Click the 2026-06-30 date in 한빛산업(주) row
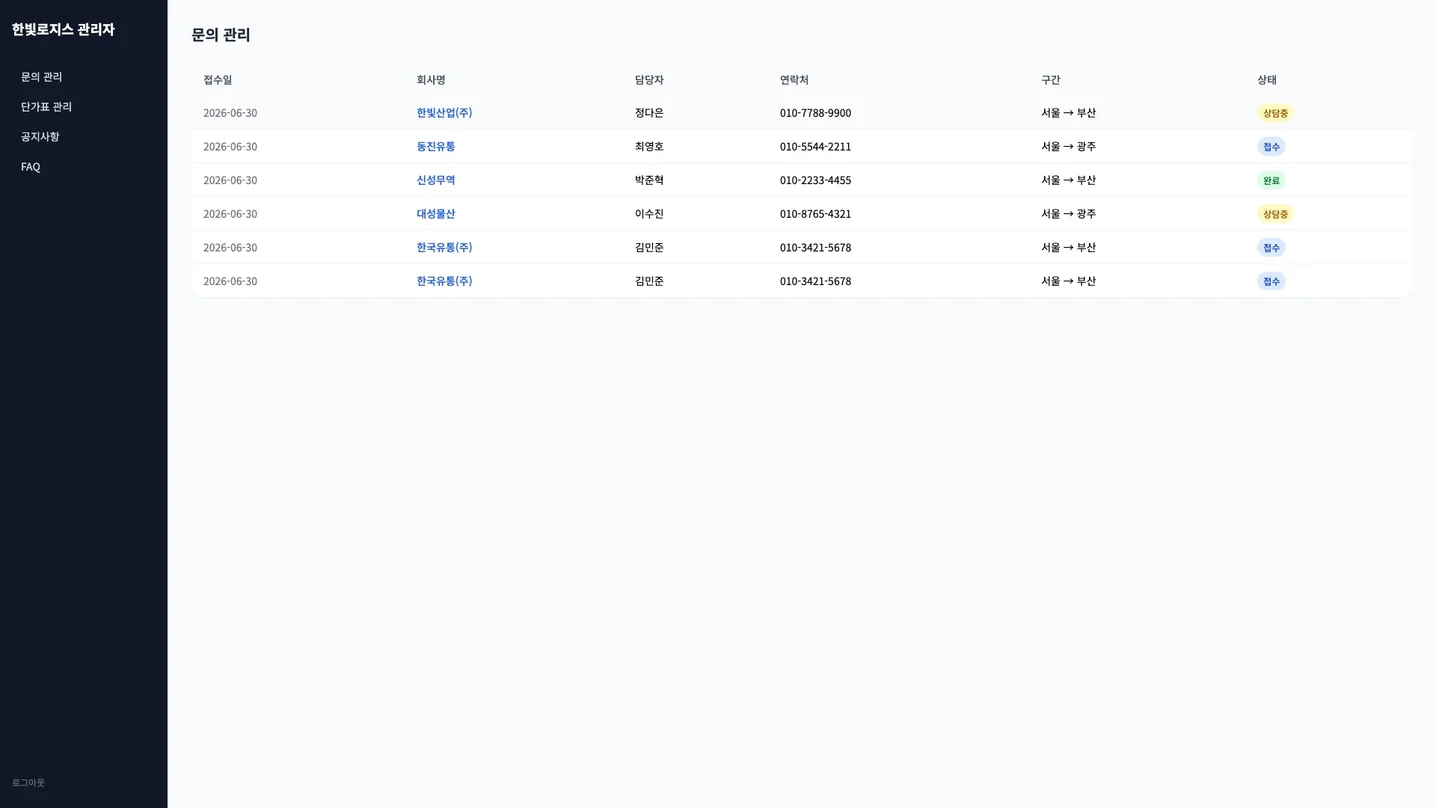Image resolution: width=1436 pixels, height=808 pixels. [230, 113]
